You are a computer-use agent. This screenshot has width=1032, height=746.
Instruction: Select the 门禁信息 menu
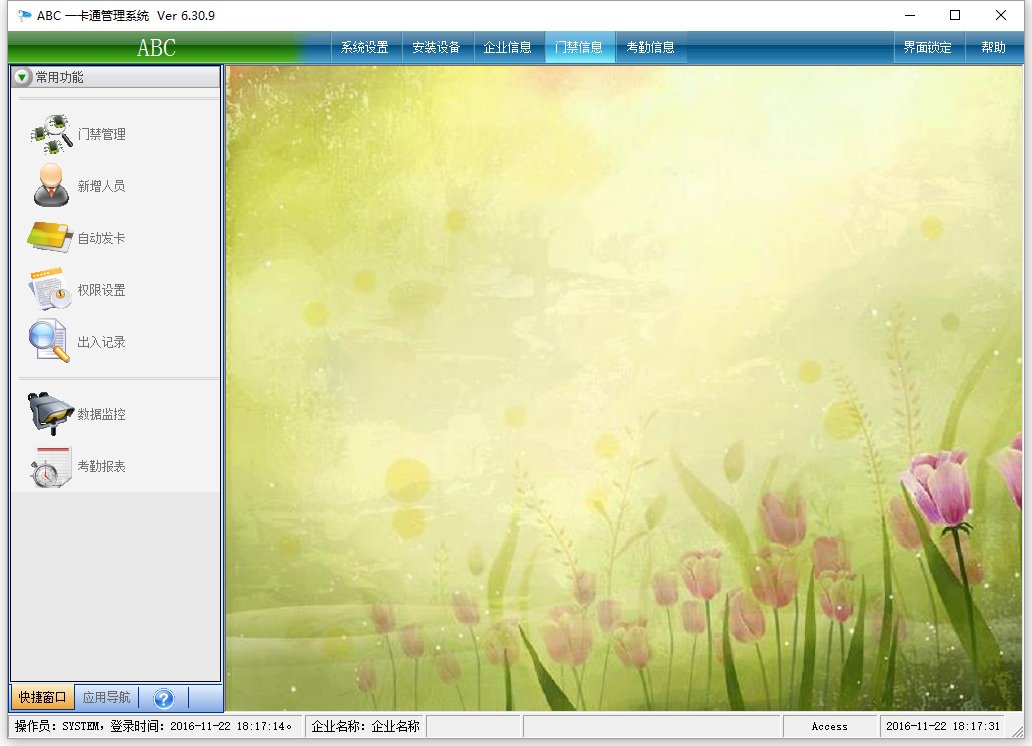pyautogui.click(x=579, y=47)
